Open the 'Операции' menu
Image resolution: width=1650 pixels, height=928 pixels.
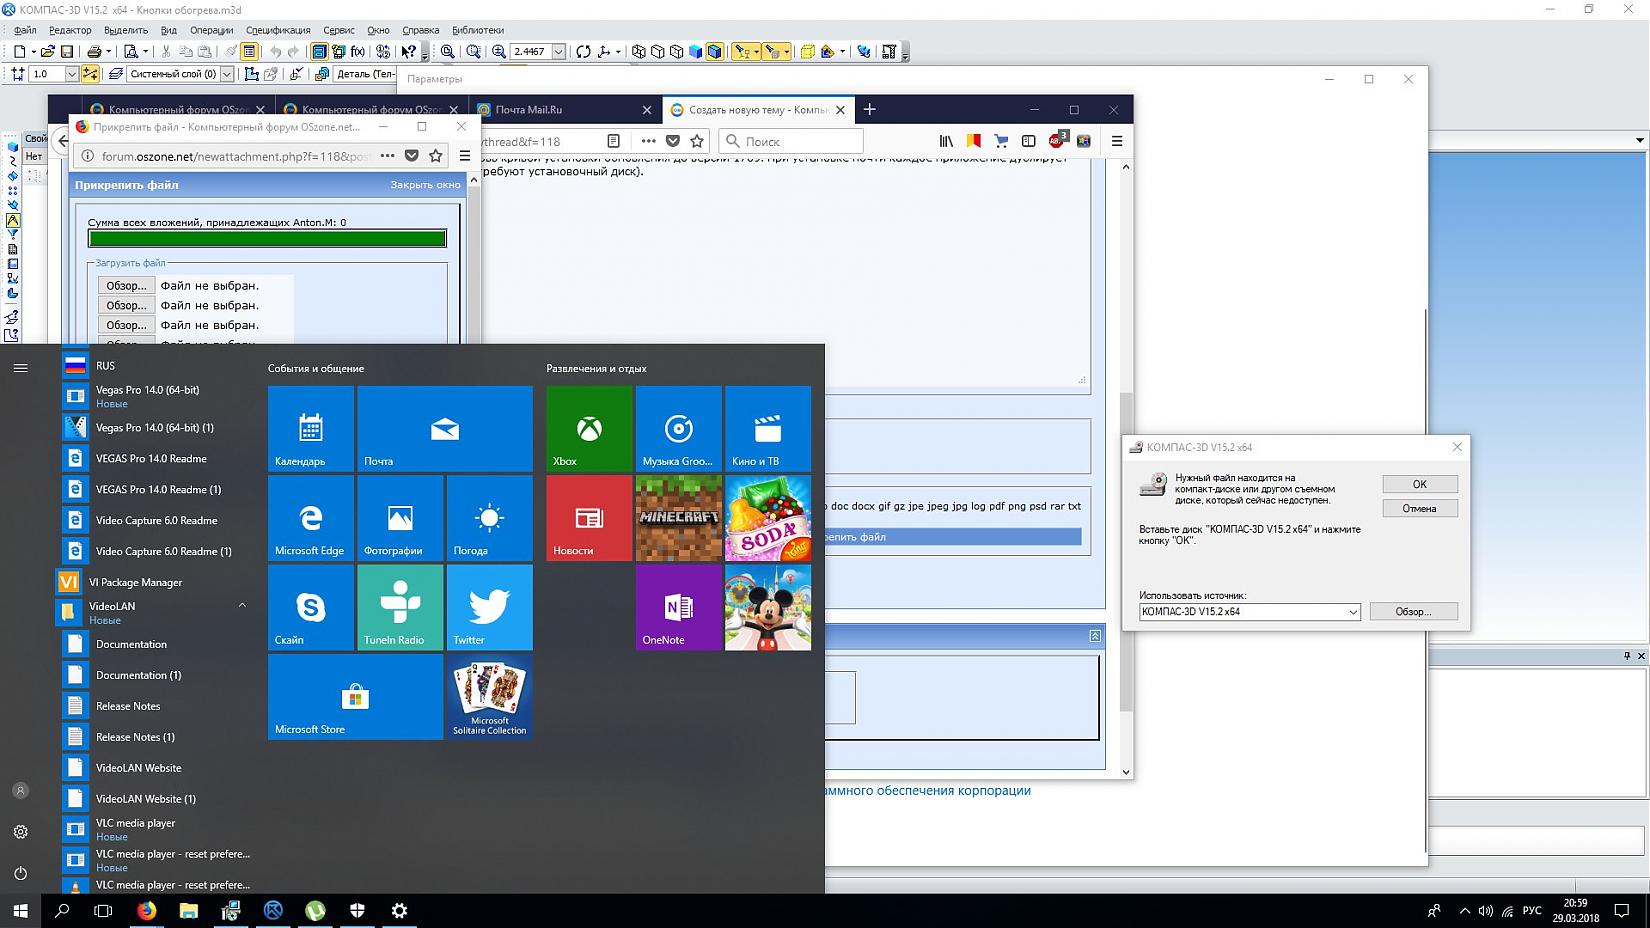(x=211, y=30)
